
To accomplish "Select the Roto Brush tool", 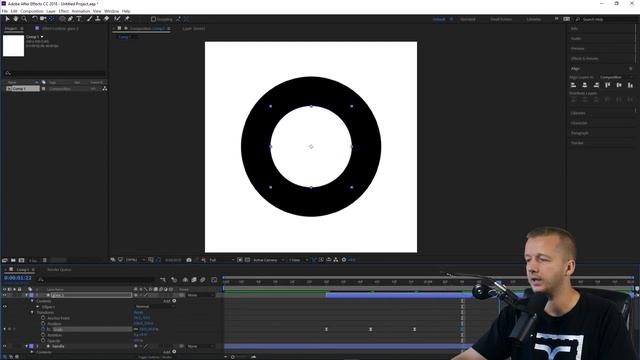I will click(x=117, y=19).
